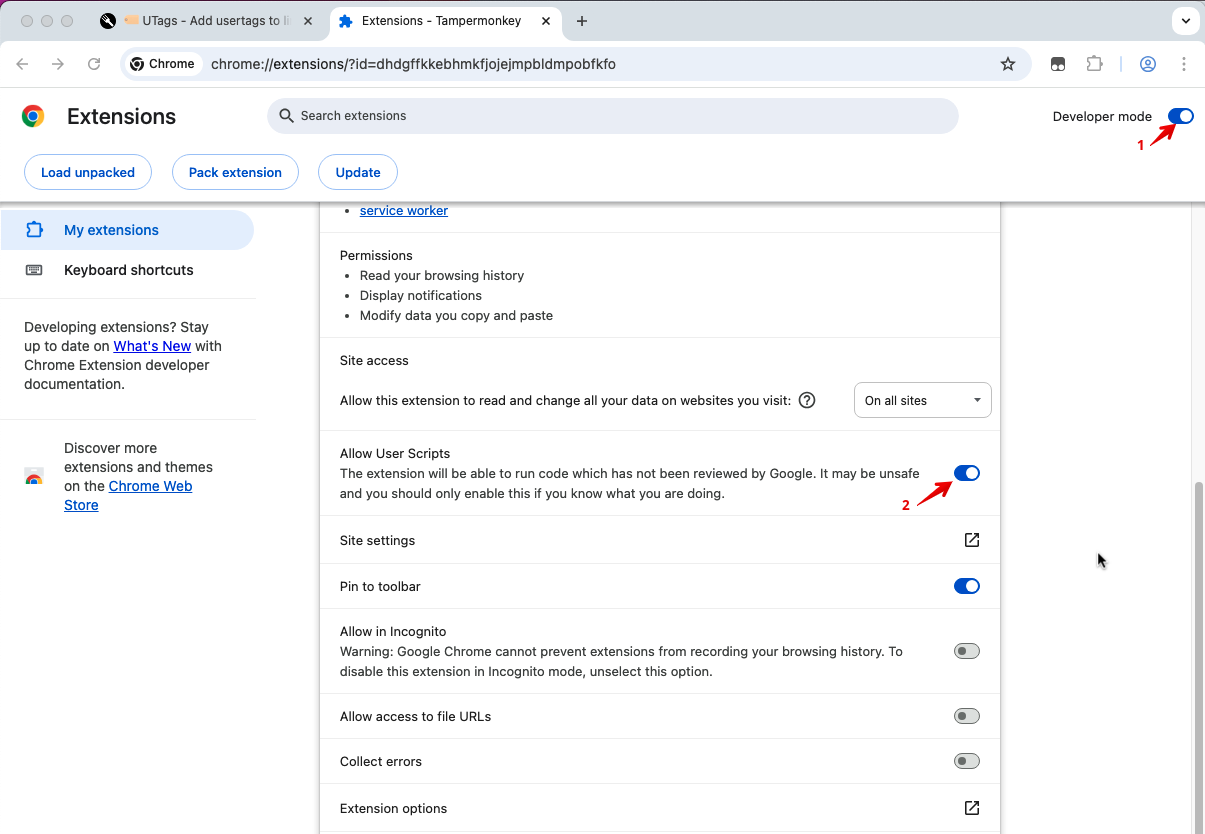The width and height of the screenshot is (1205, 834).
Task: Turn off Developer mode toggle
Action: [1180, 116]
